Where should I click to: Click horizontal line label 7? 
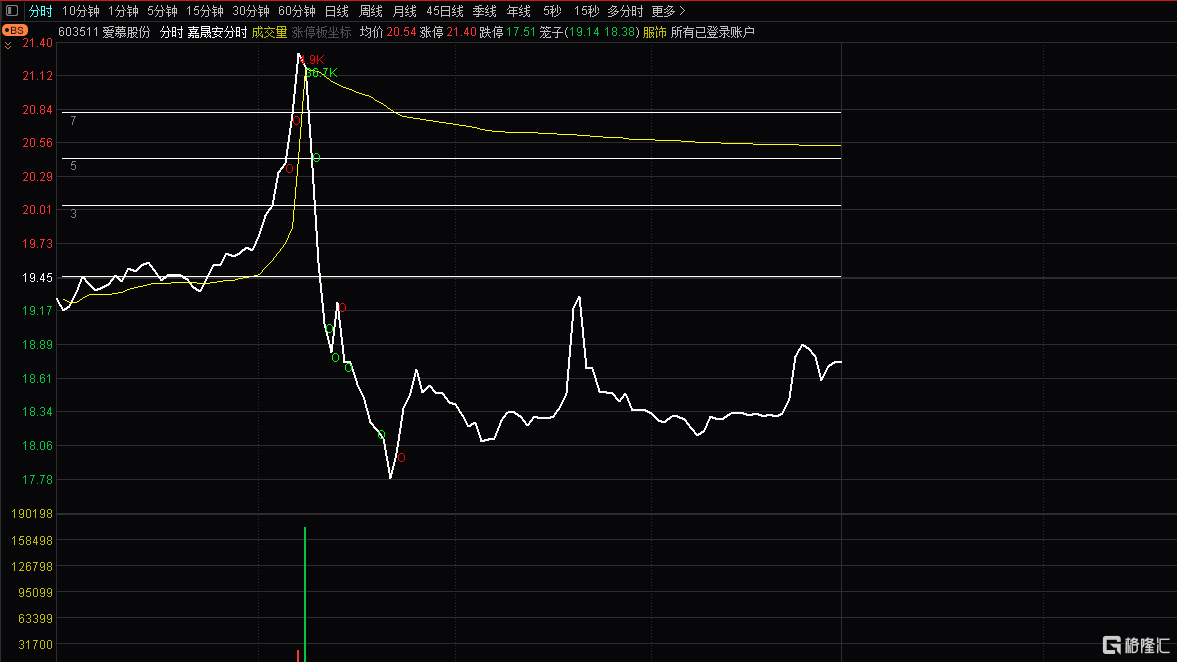(x=73, y=121)
